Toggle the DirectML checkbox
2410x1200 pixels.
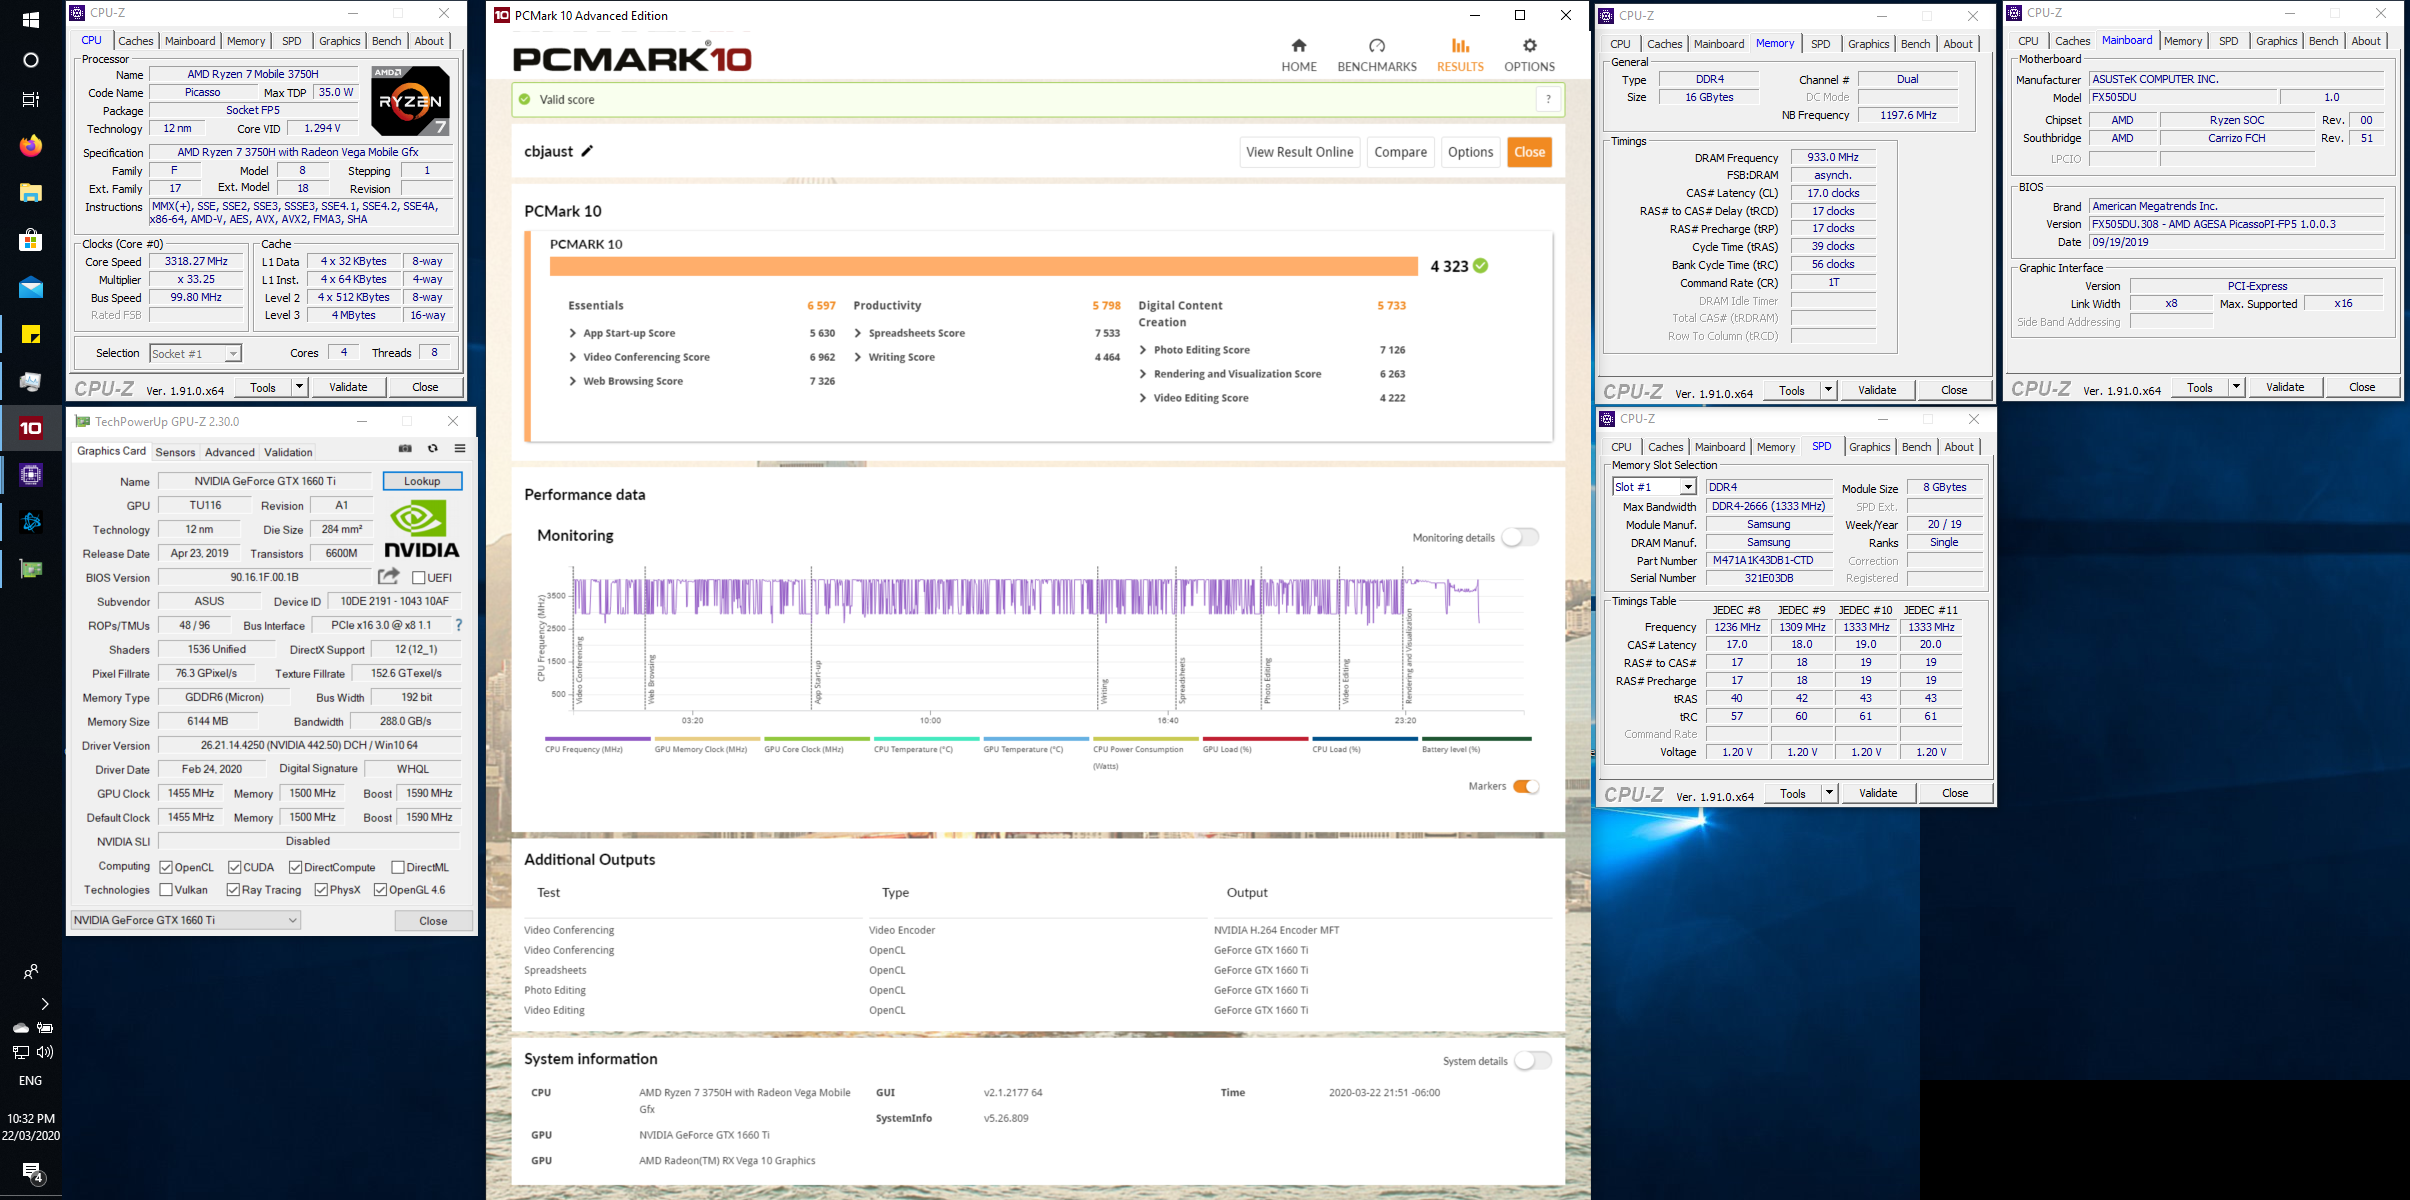398,867
